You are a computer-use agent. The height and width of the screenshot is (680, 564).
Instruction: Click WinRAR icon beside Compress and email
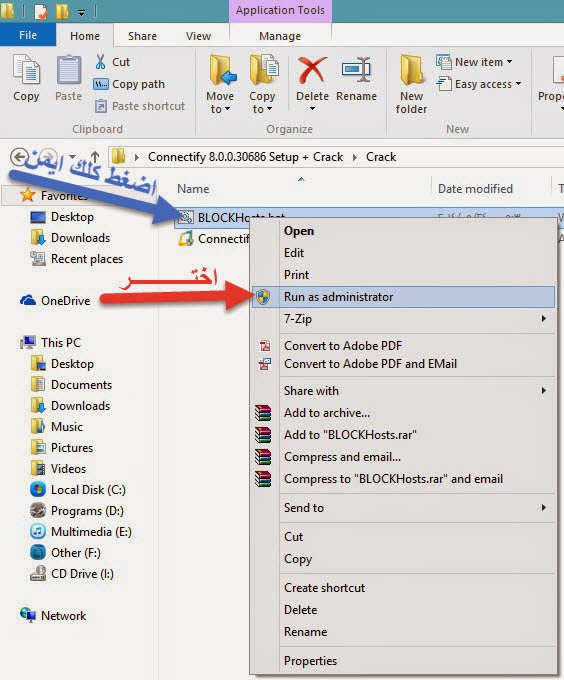tap(263, 457)
